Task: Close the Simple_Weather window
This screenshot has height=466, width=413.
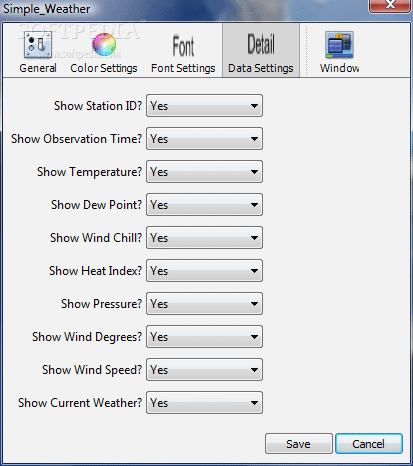Action: 390,6
